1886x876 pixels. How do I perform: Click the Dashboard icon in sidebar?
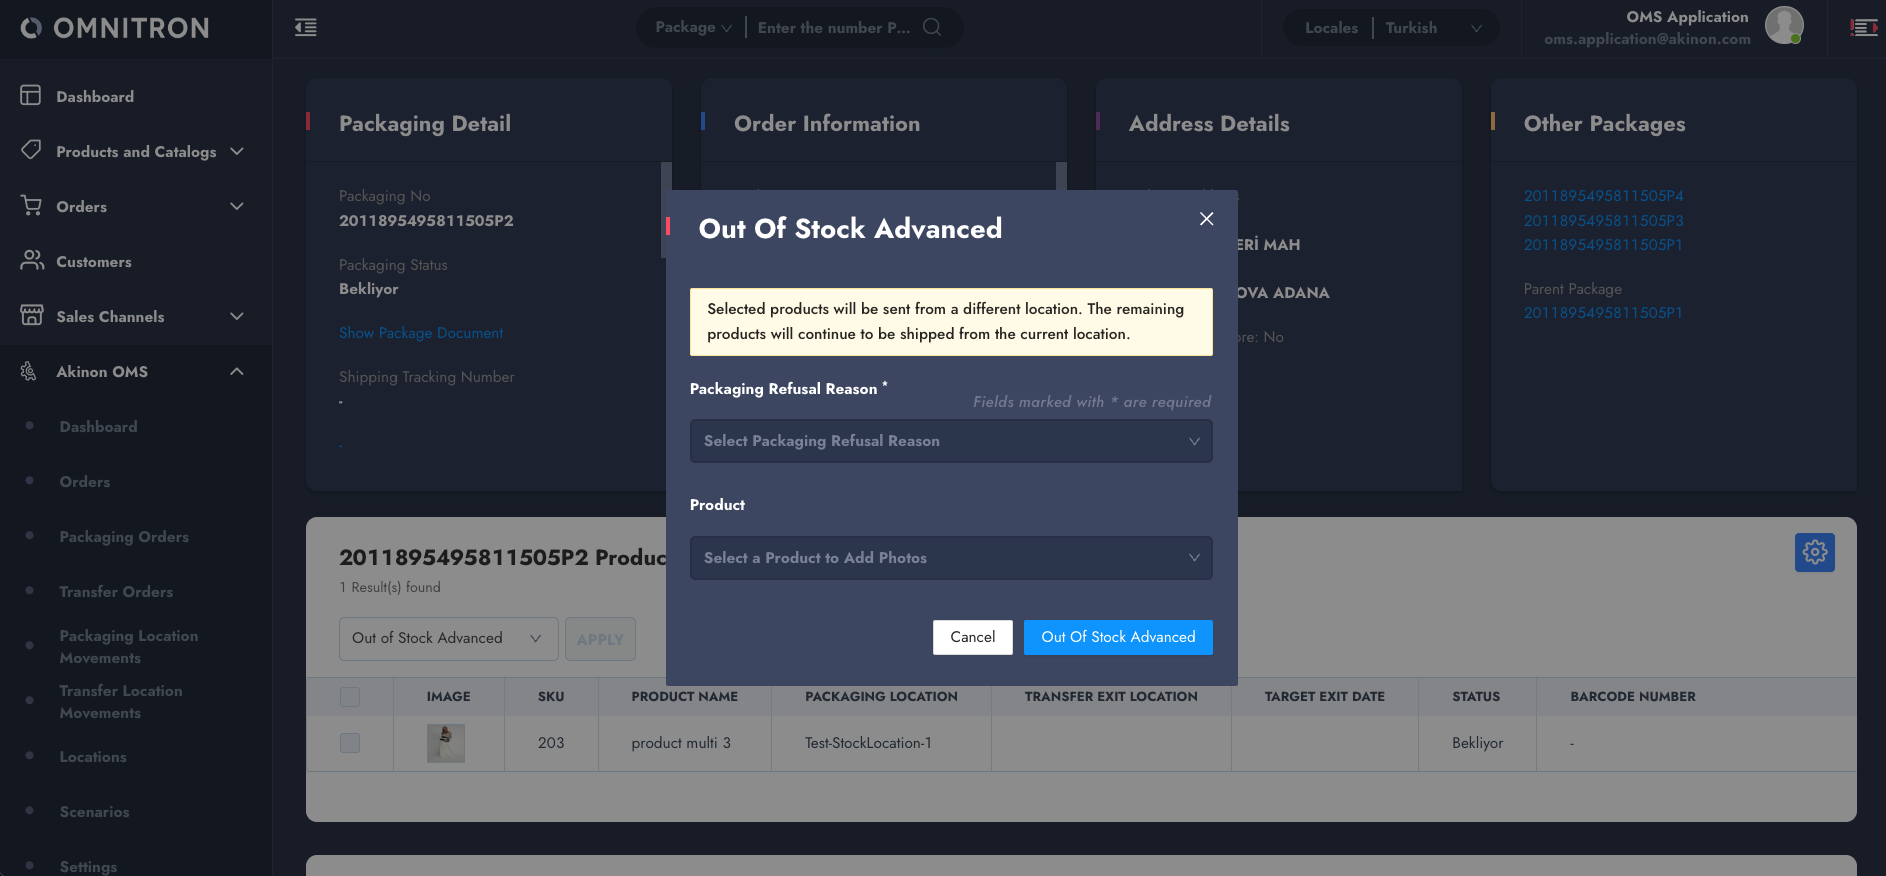click(31, 96)
